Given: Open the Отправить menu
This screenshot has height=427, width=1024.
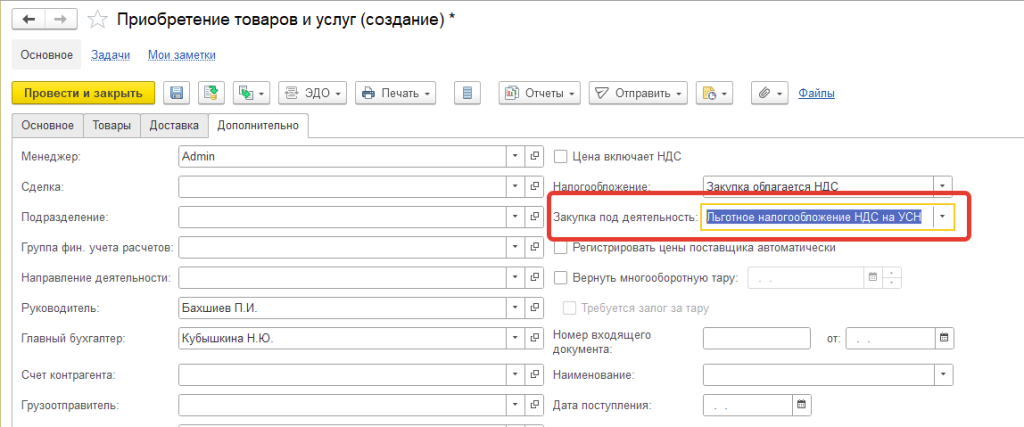Looking at the screenshot, I should tap(638, 93).
